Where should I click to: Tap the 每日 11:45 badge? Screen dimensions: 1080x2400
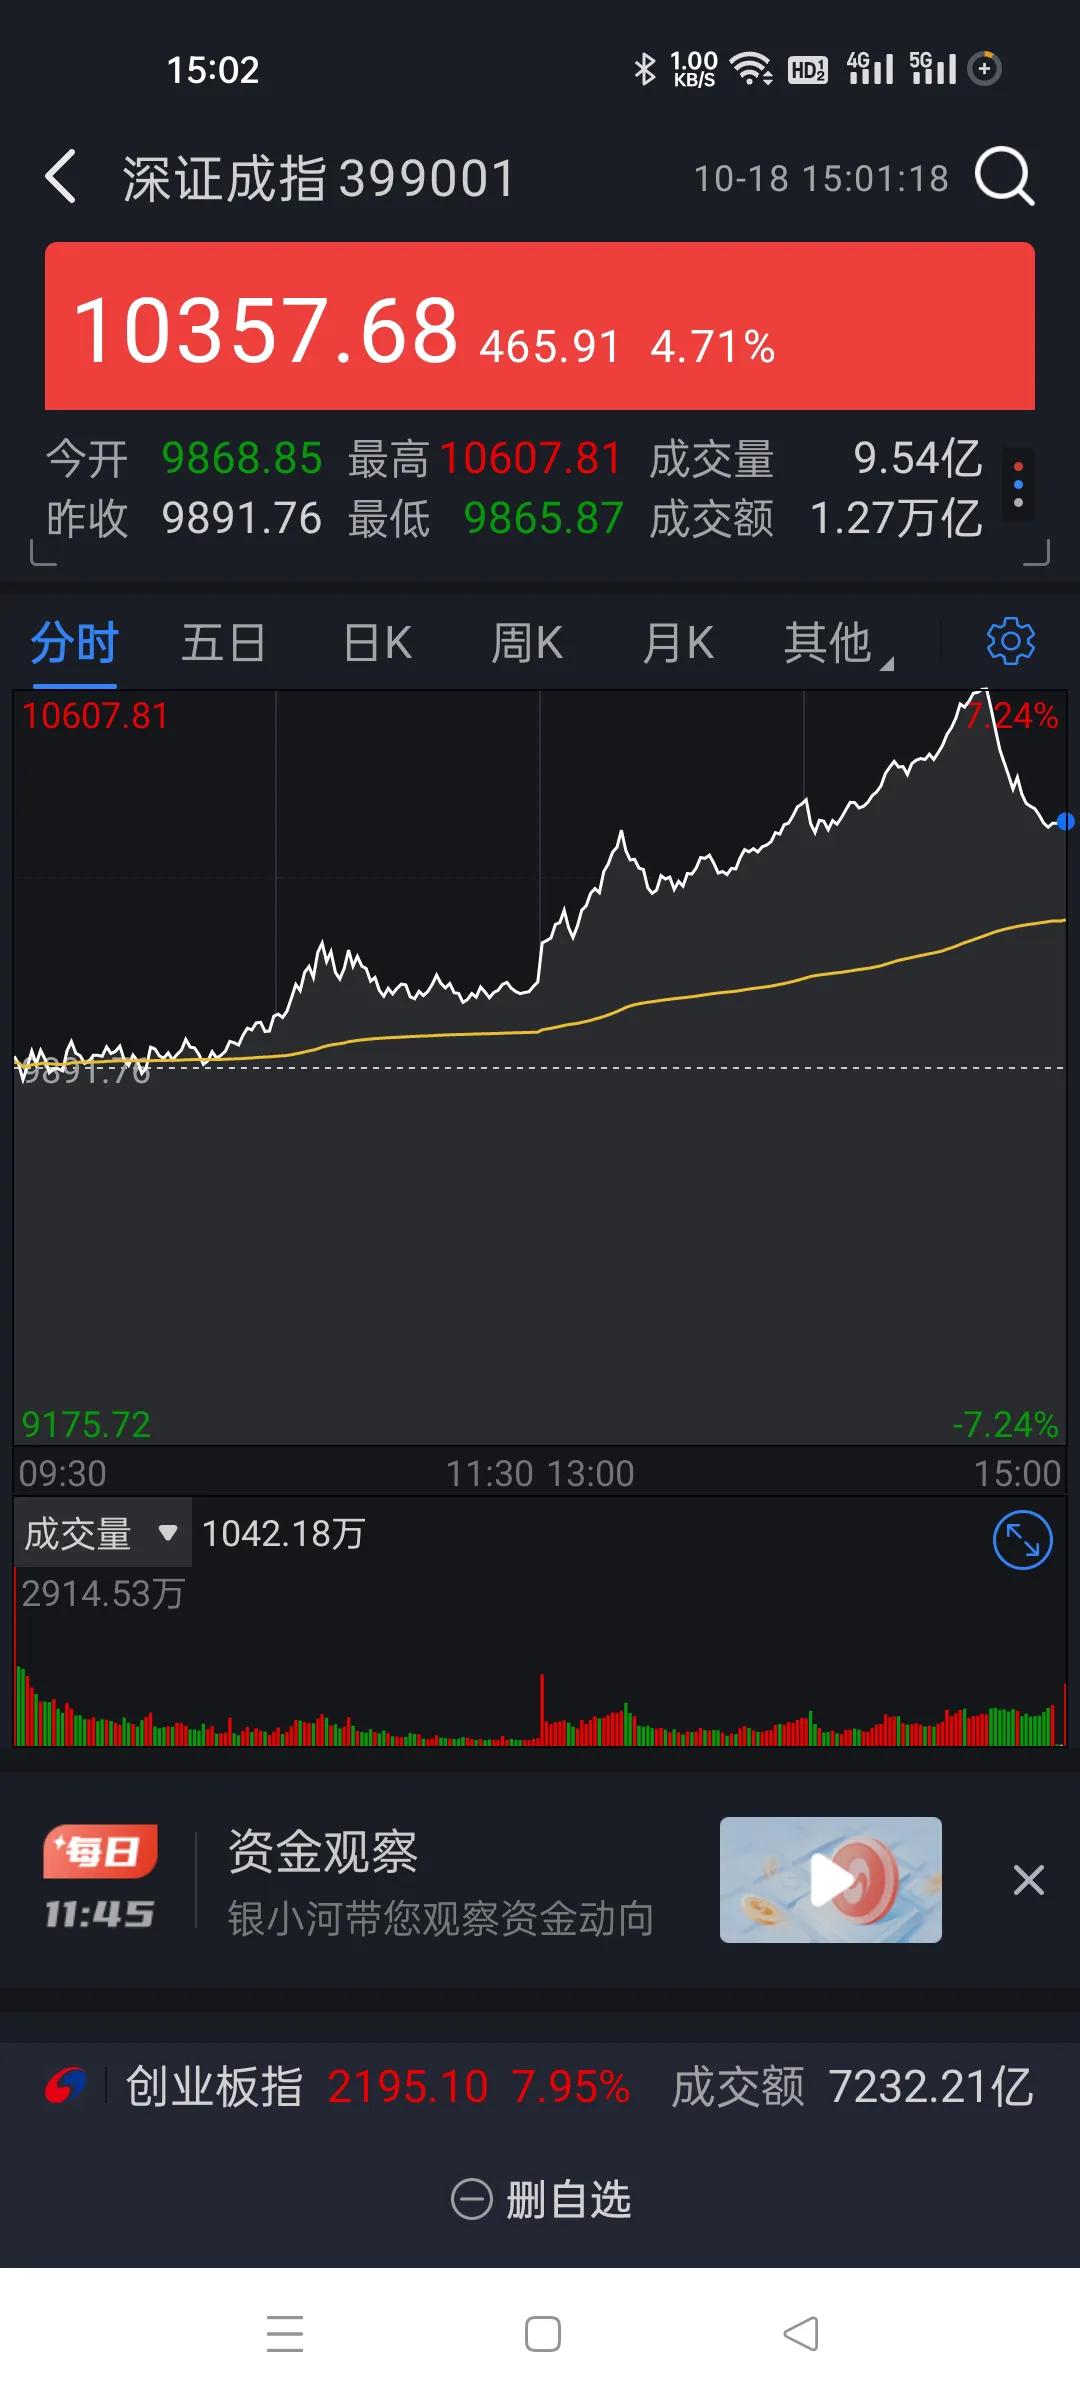(x=99, y=1878)
